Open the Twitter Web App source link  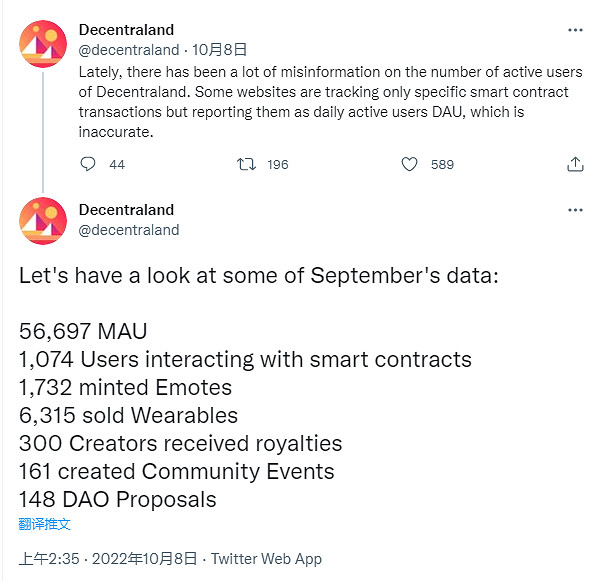point(266,559)
